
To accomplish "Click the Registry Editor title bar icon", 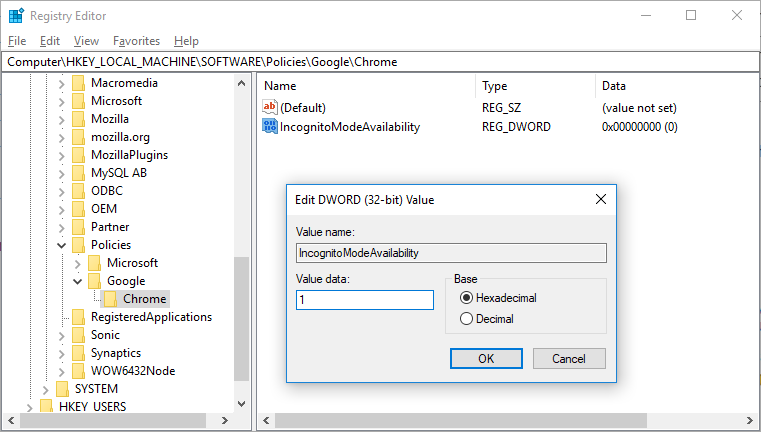I will coord(16,16).
